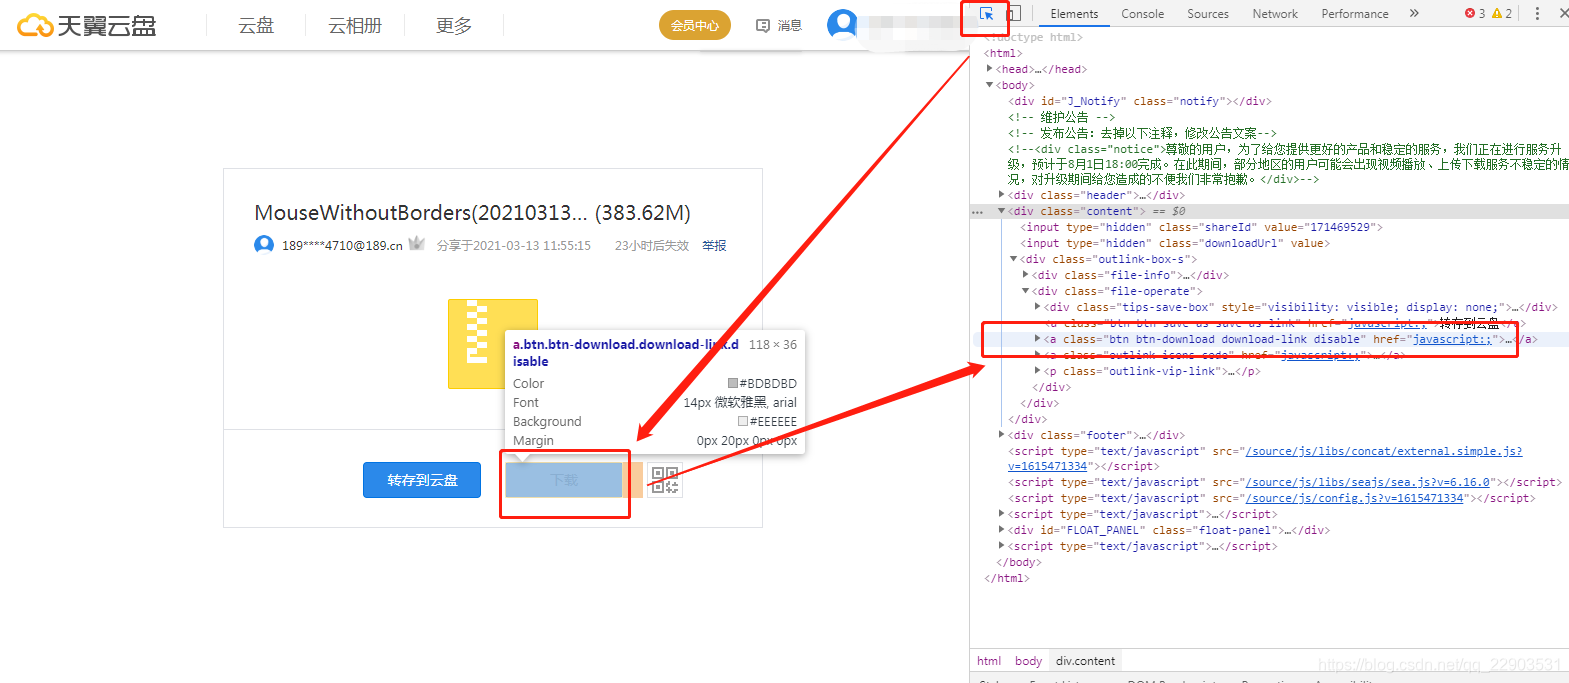This screenshot has height=683, width=1569.
Task: Click the crown VIP icon after email
Action: pyautogui.click(x=417, y=244)
